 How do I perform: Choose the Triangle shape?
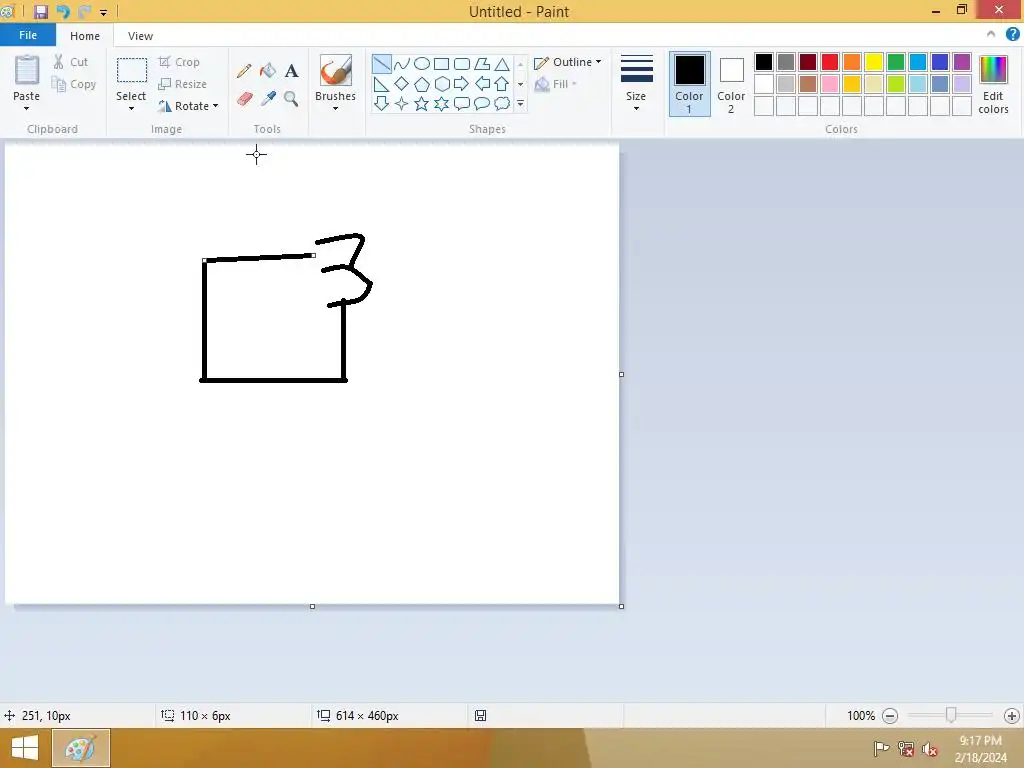[x=502, y=64]
